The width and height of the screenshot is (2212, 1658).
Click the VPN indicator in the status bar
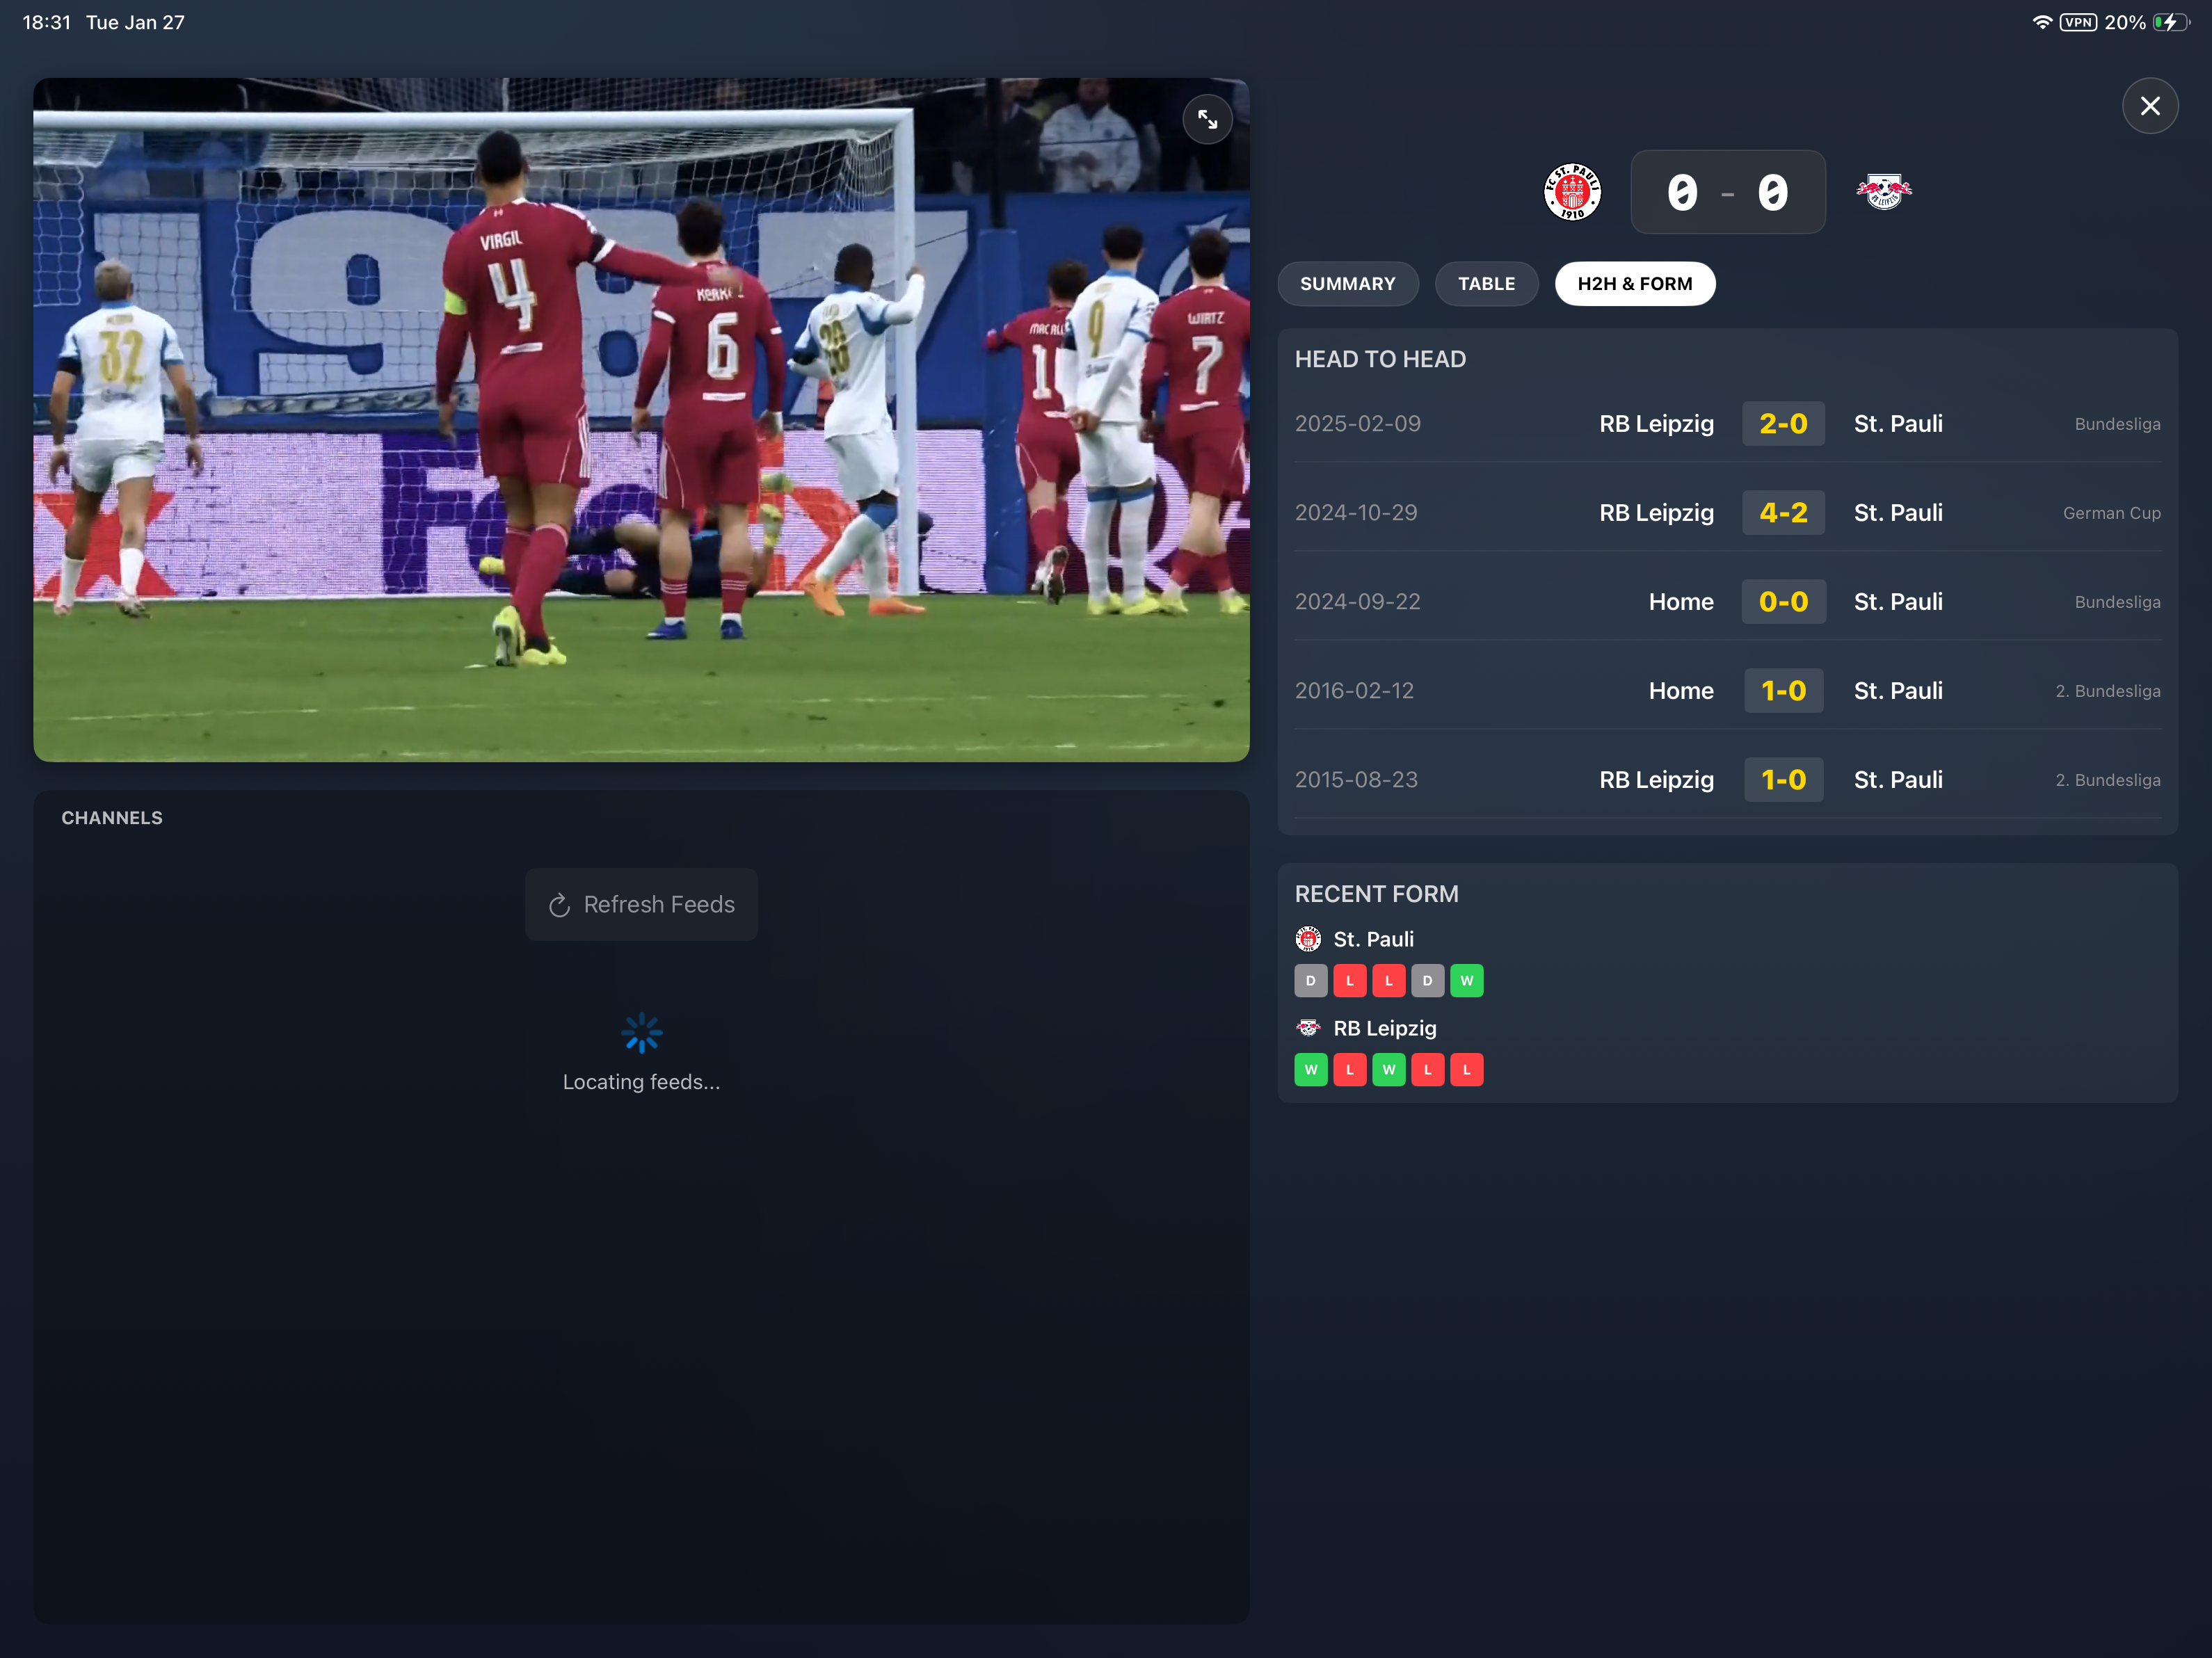(x=2078, y=21)
